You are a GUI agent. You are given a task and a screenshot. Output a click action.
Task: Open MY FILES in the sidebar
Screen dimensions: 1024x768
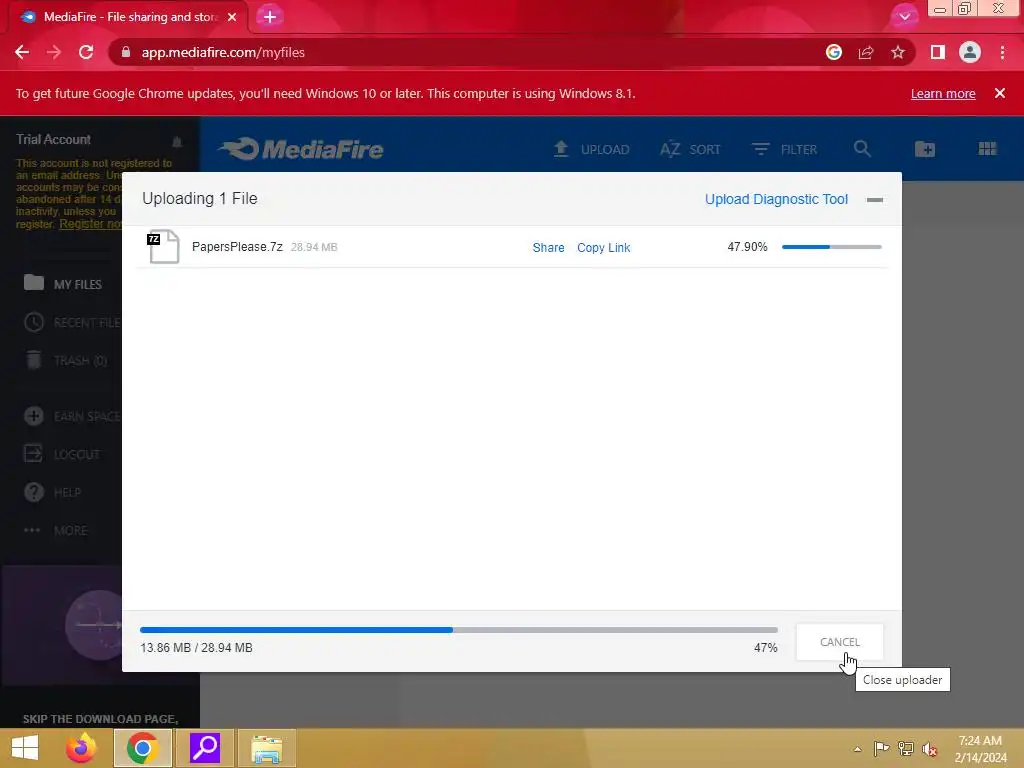coord(63,284)
